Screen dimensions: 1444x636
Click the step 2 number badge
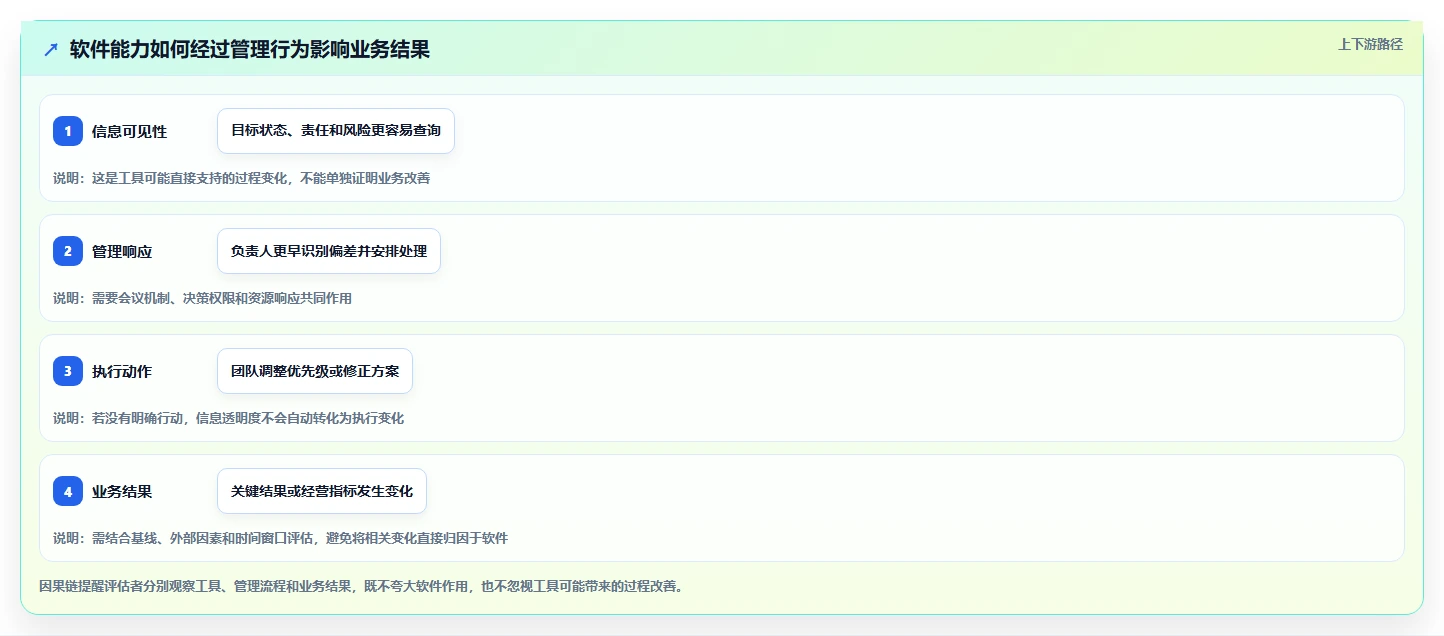(x=68, y=251)
